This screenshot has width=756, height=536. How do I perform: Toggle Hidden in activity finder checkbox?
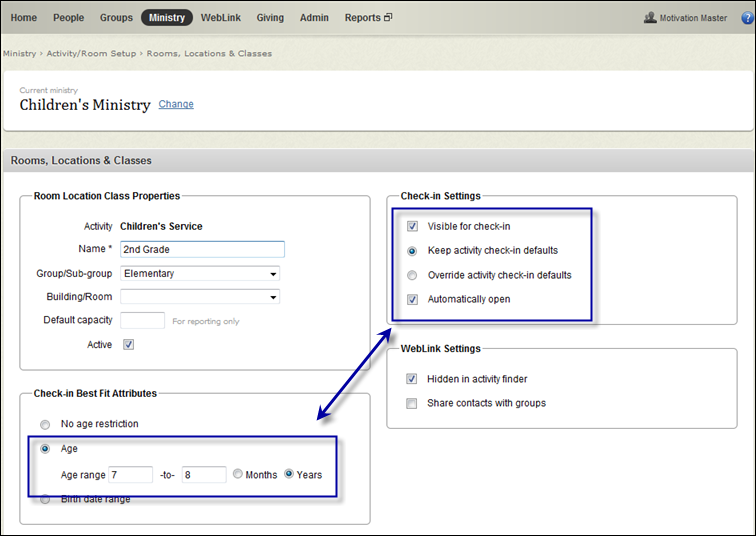coord(411,379)
